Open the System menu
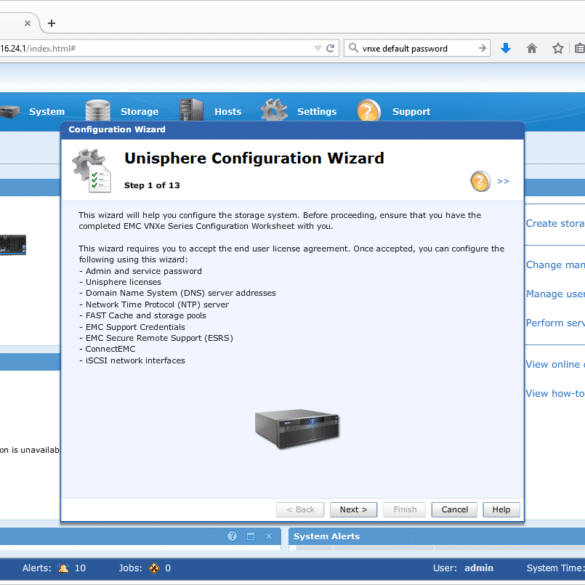 coord(47,112)
